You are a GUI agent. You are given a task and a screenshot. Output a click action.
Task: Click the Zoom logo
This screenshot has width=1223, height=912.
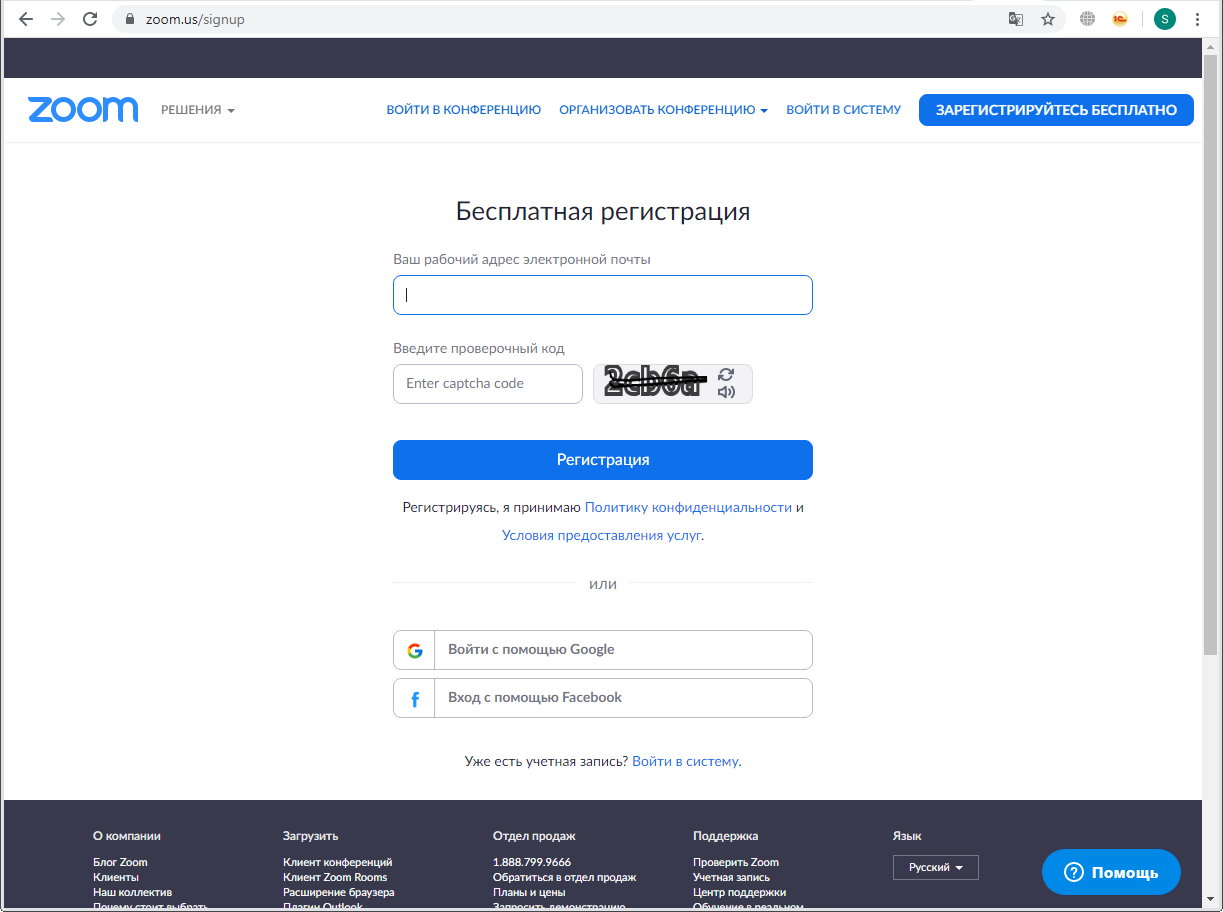click(x=83, y=110)
